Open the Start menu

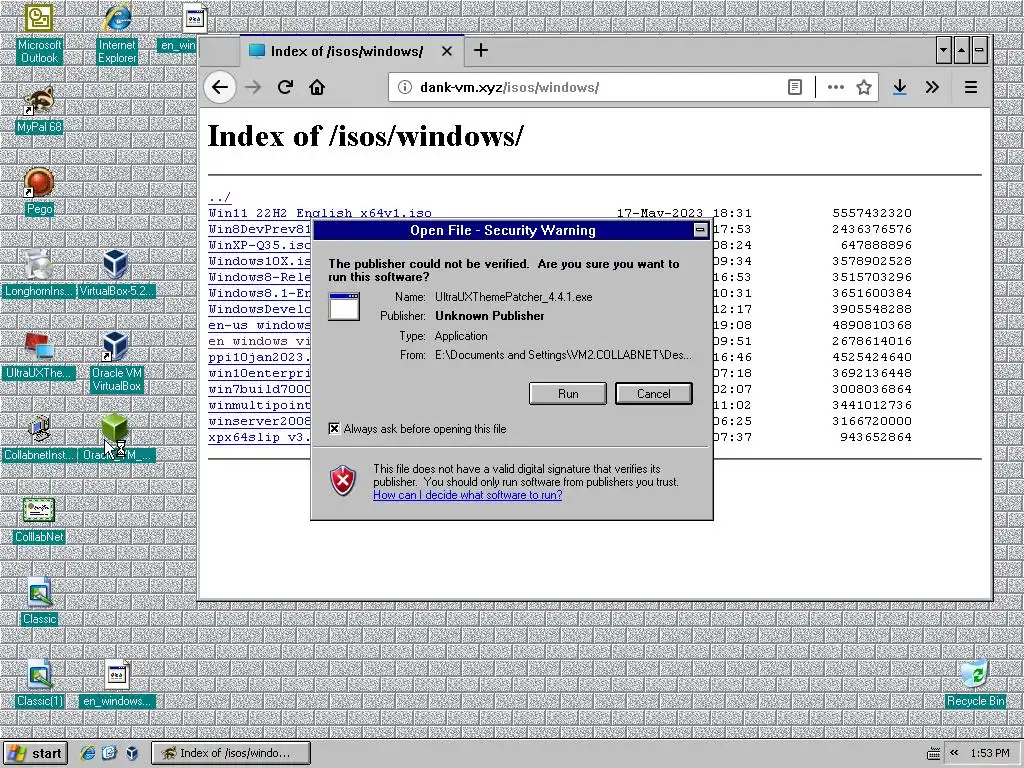coord(35,753)
